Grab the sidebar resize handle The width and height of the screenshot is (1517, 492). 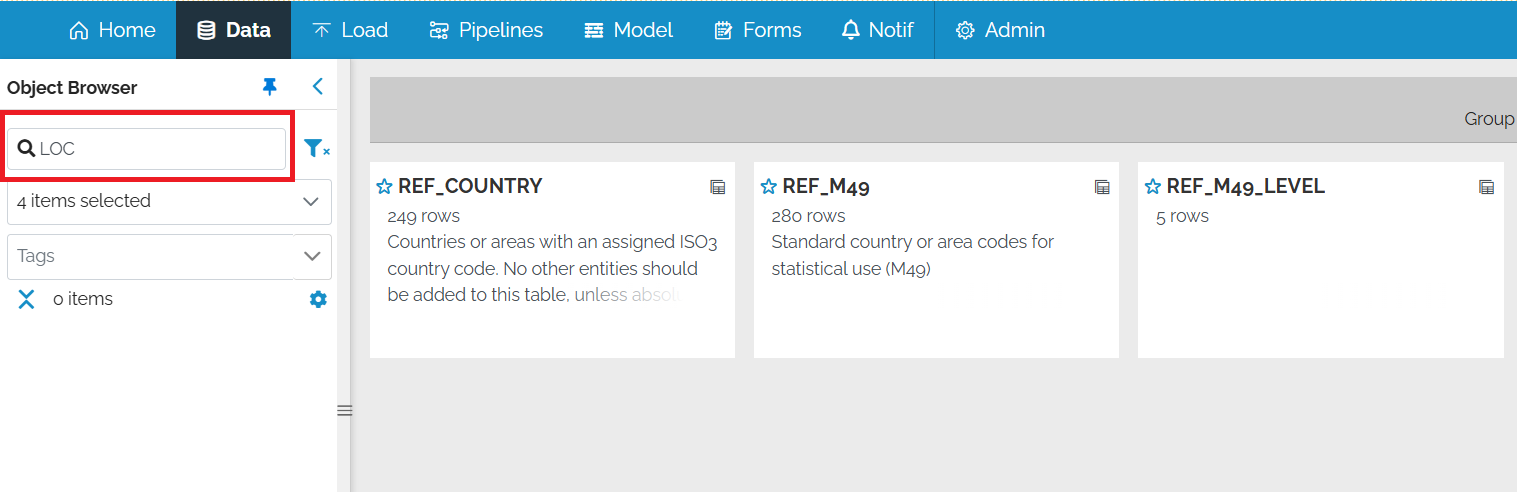click(344, 410)
